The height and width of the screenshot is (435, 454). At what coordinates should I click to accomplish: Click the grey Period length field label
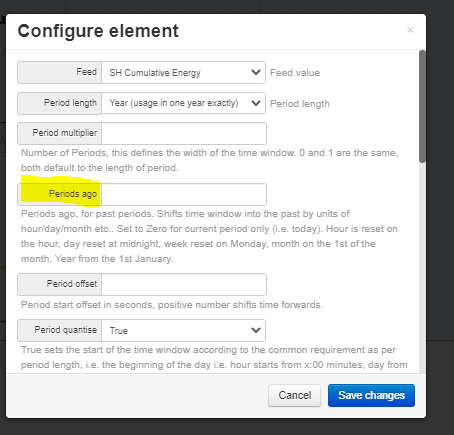[60, 103]
